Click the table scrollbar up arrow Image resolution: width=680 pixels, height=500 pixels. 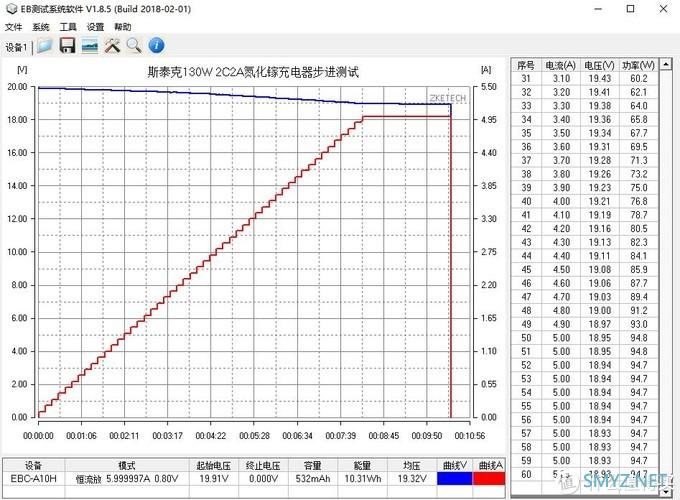click(x=666, y=65)
